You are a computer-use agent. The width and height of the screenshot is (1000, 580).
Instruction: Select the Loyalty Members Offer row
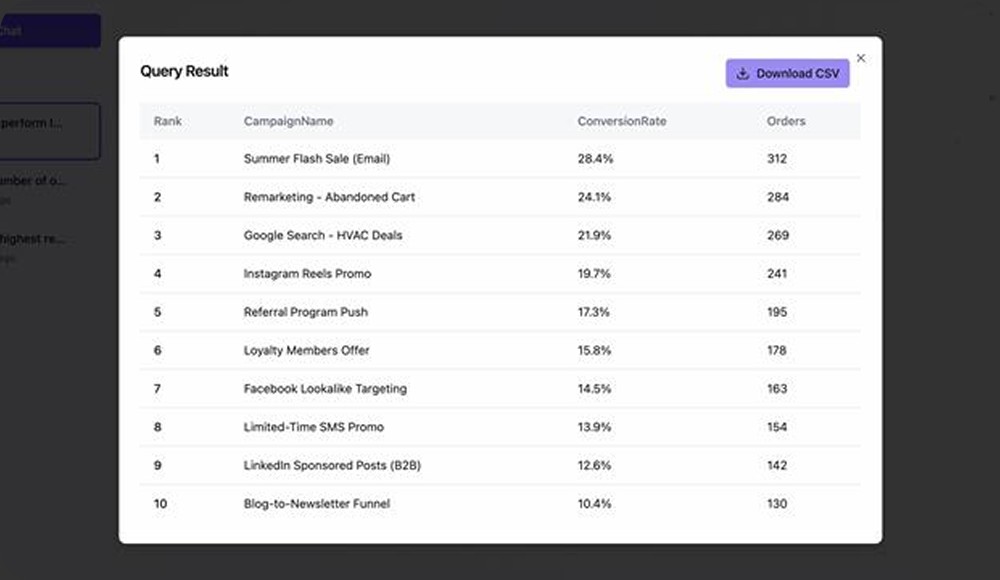[x=306, y=350]
